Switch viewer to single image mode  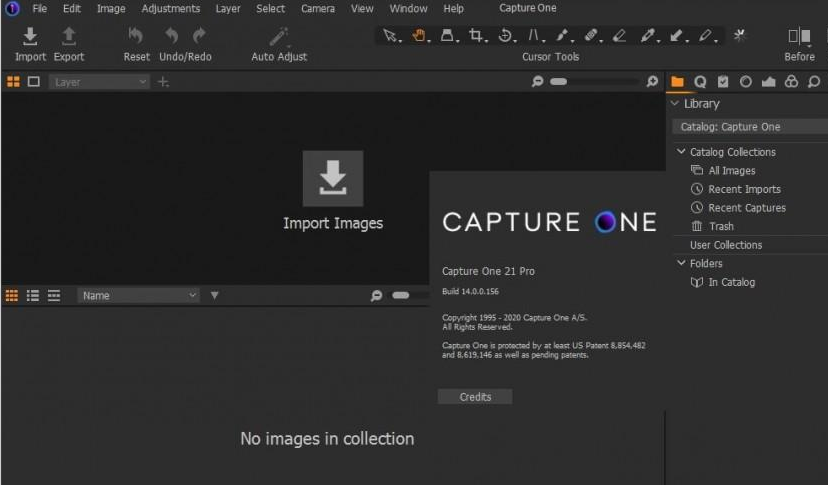coord(34,82)
